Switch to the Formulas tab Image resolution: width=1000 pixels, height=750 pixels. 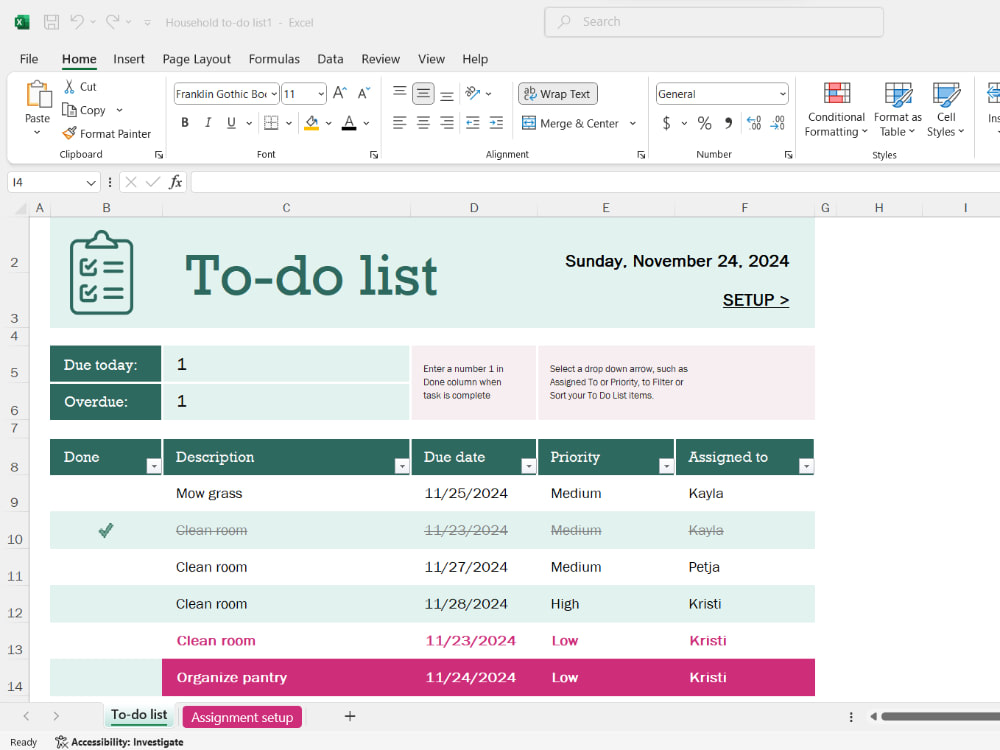(x=274, y=59)
